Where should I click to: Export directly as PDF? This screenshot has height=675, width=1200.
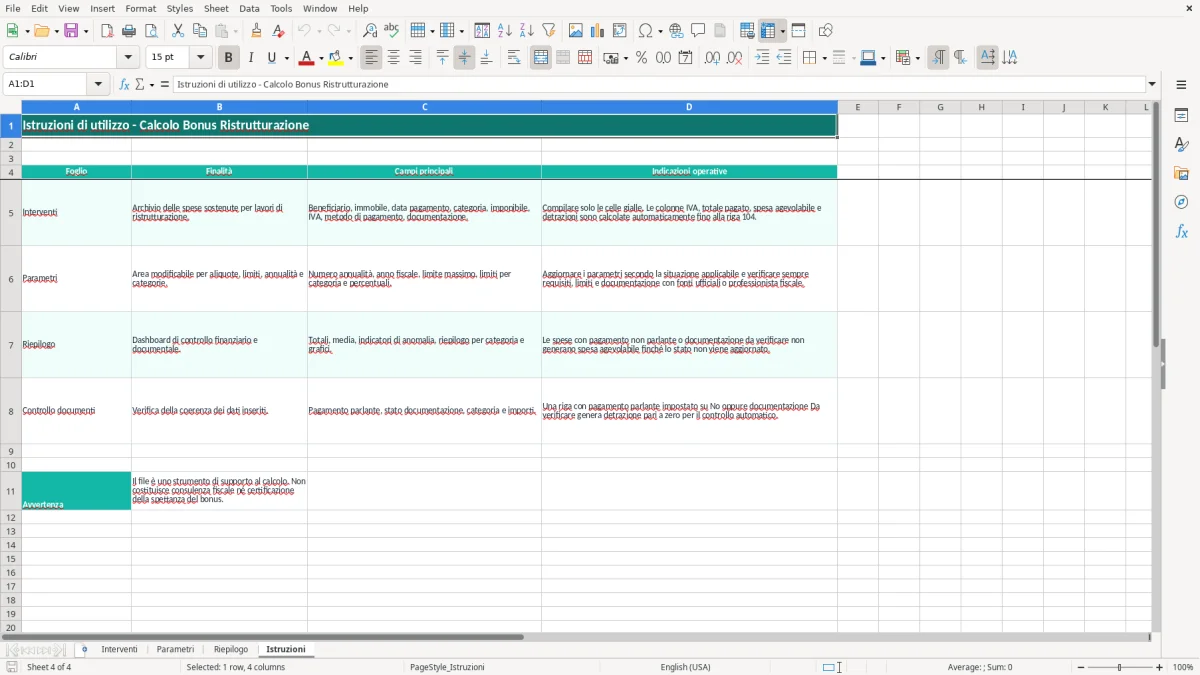[x=107, y=31]
